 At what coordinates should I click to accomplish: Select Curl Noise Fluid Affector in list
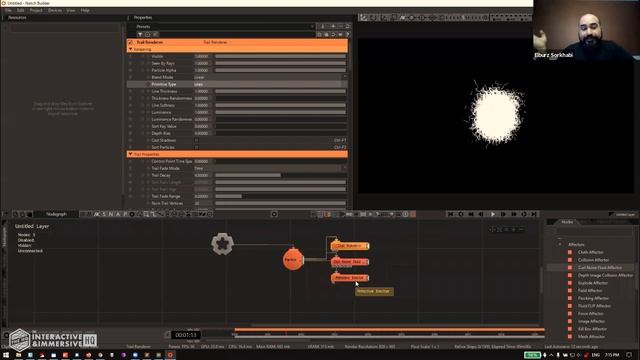[600, 268]
